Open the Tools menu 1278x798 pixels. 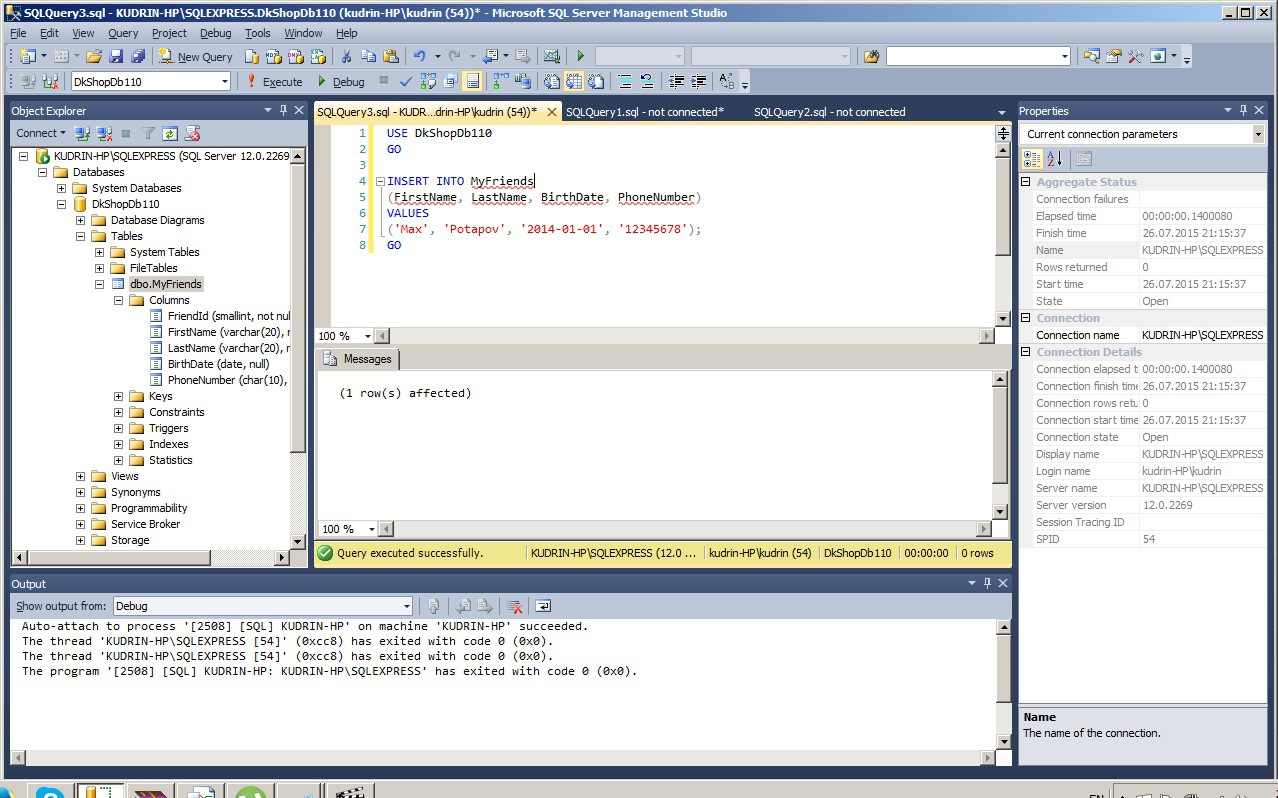click(258, 33)
